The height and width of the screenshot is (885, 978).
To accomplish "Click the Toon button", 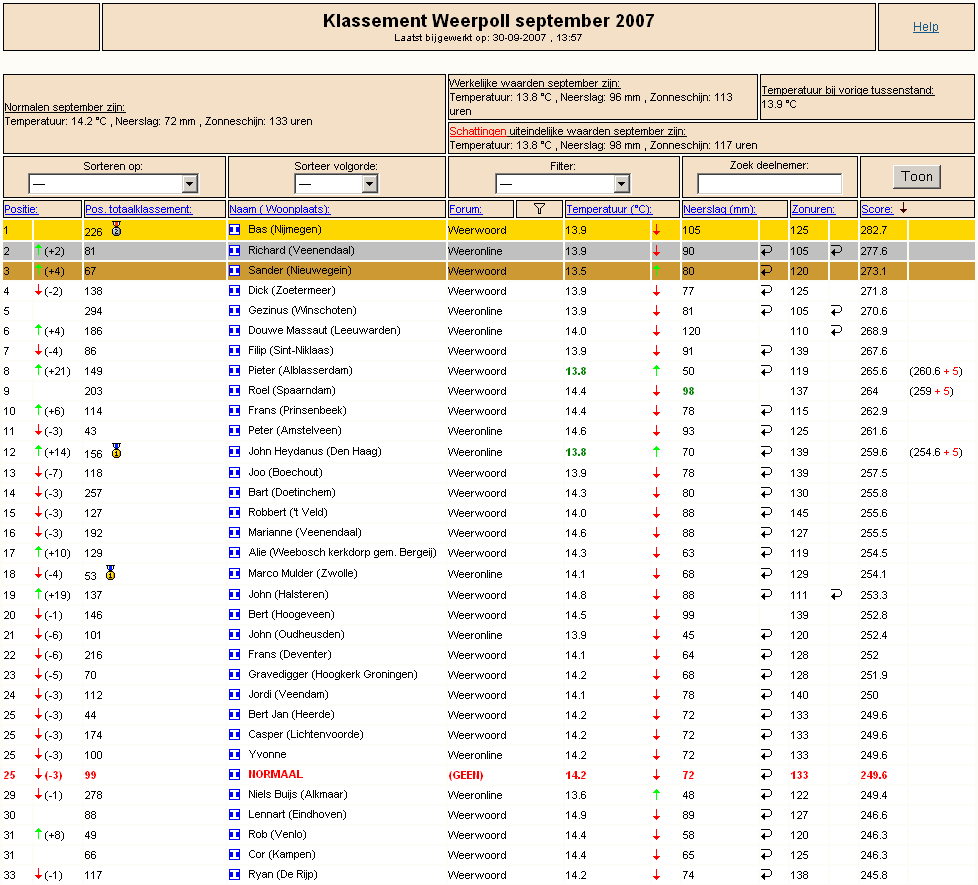I will (x=916, y=177).
